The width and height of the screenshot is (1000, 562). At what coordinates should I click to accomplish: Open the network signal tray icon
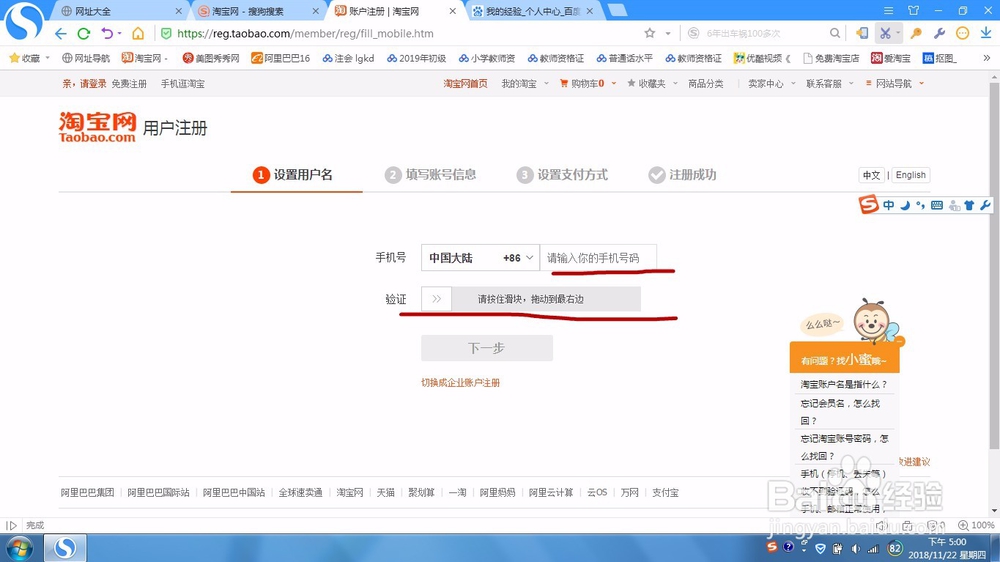[872, 548]
